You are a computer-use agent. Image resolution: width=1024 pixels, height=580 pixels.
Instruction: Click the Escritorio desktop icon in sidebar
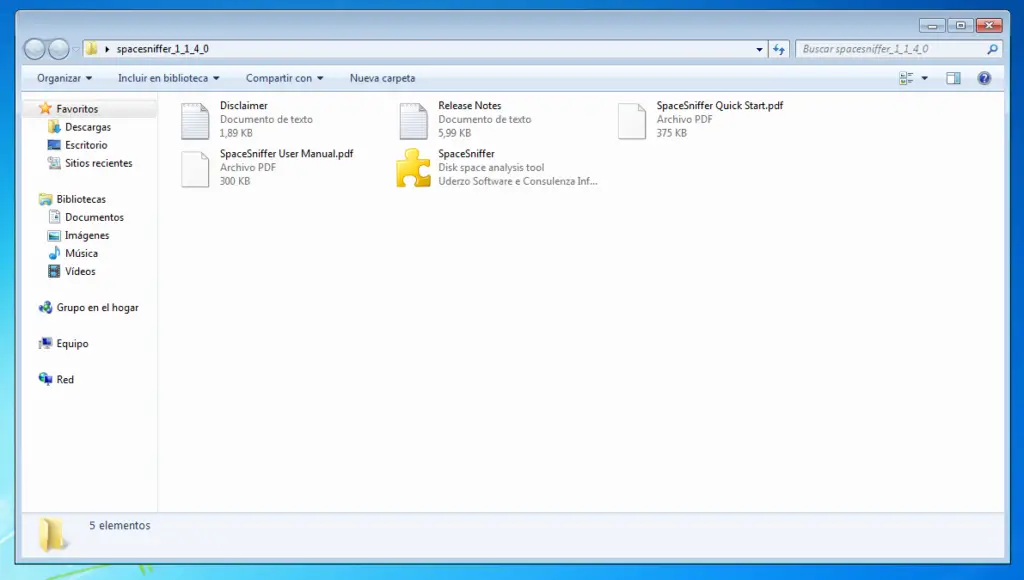pos(54,145)
